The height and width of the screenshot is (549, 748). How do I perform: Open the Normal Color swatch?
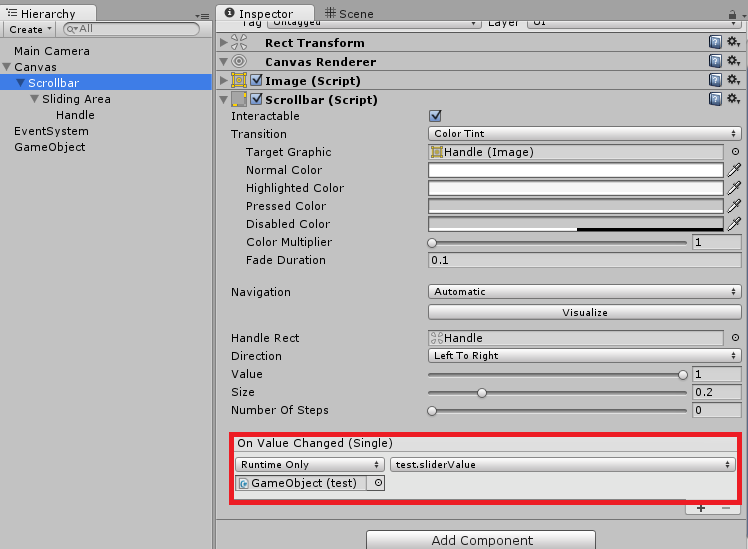[x=576, y=170]
